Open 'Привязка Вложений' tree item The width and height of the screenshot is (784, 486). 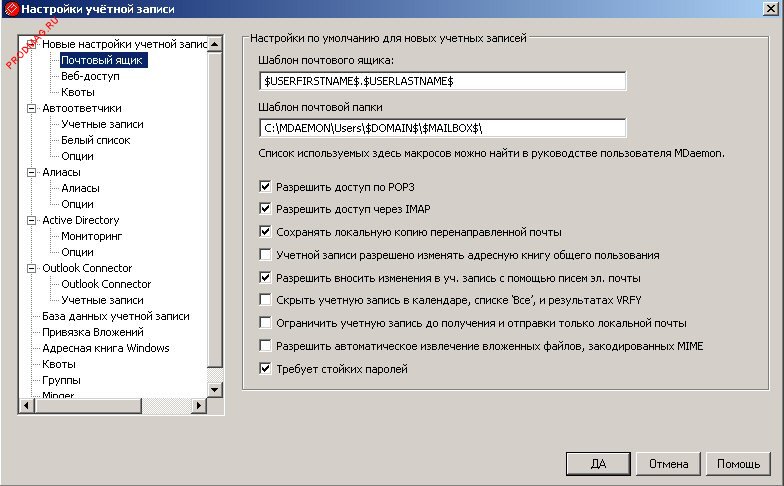(x=92, y=332)
